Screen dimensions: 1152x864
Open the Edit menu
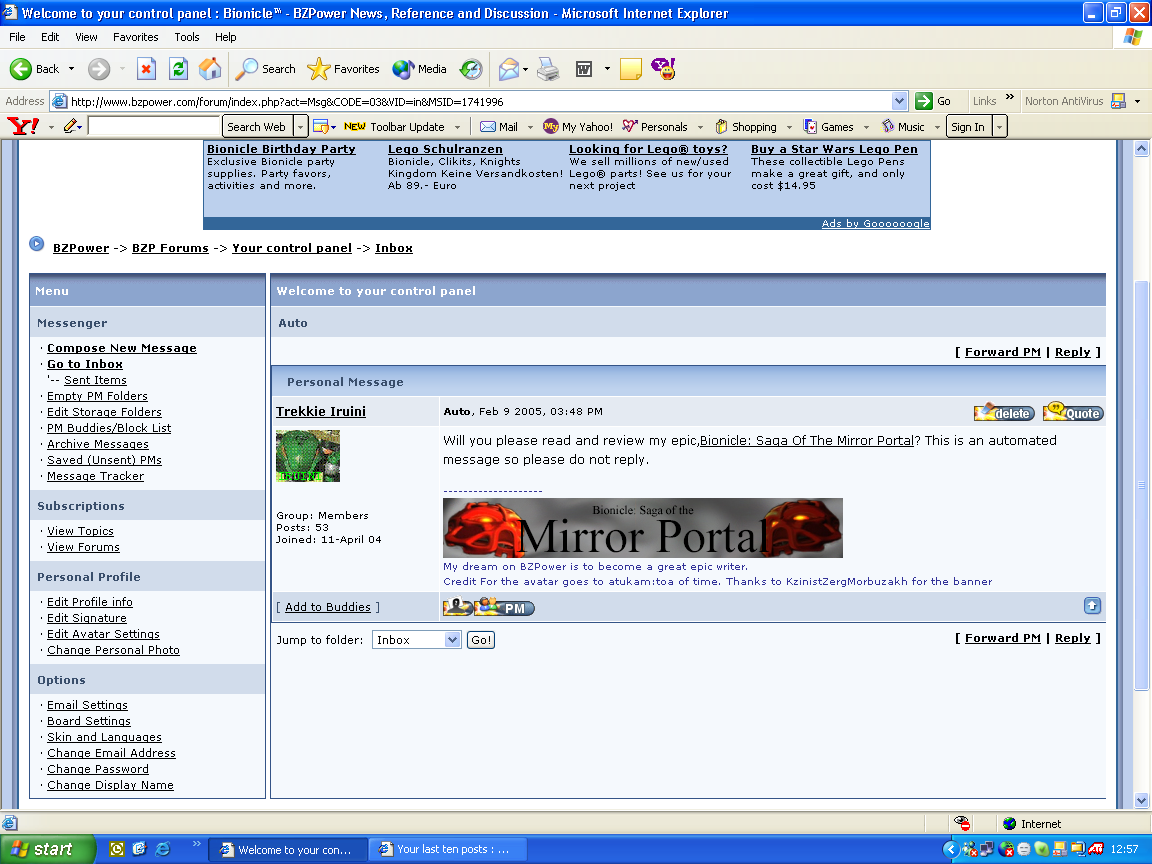point(50,37)
